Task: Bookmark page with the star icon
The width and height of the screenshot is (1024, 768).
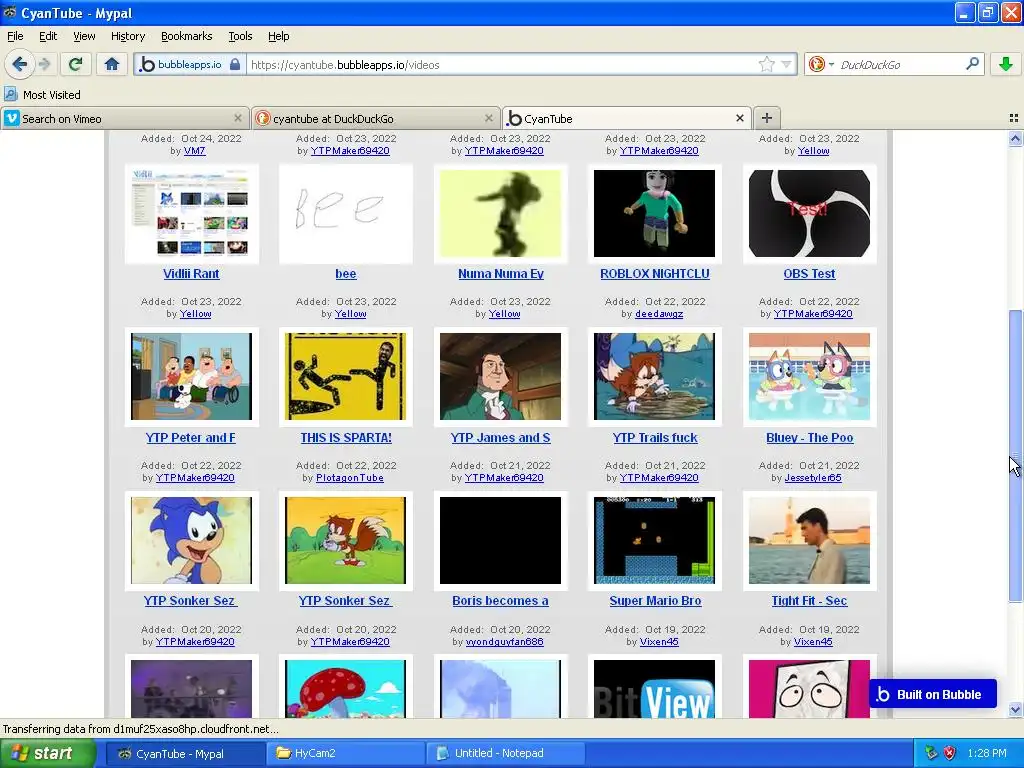Action: 767,64
